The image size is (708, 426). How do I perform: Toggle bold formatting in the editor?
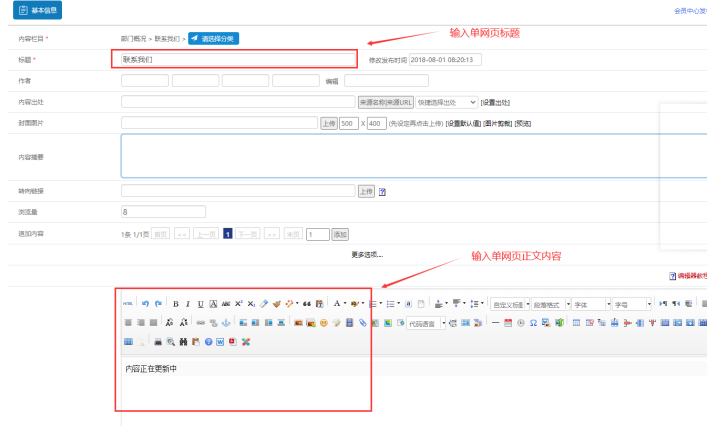[176, 303]
